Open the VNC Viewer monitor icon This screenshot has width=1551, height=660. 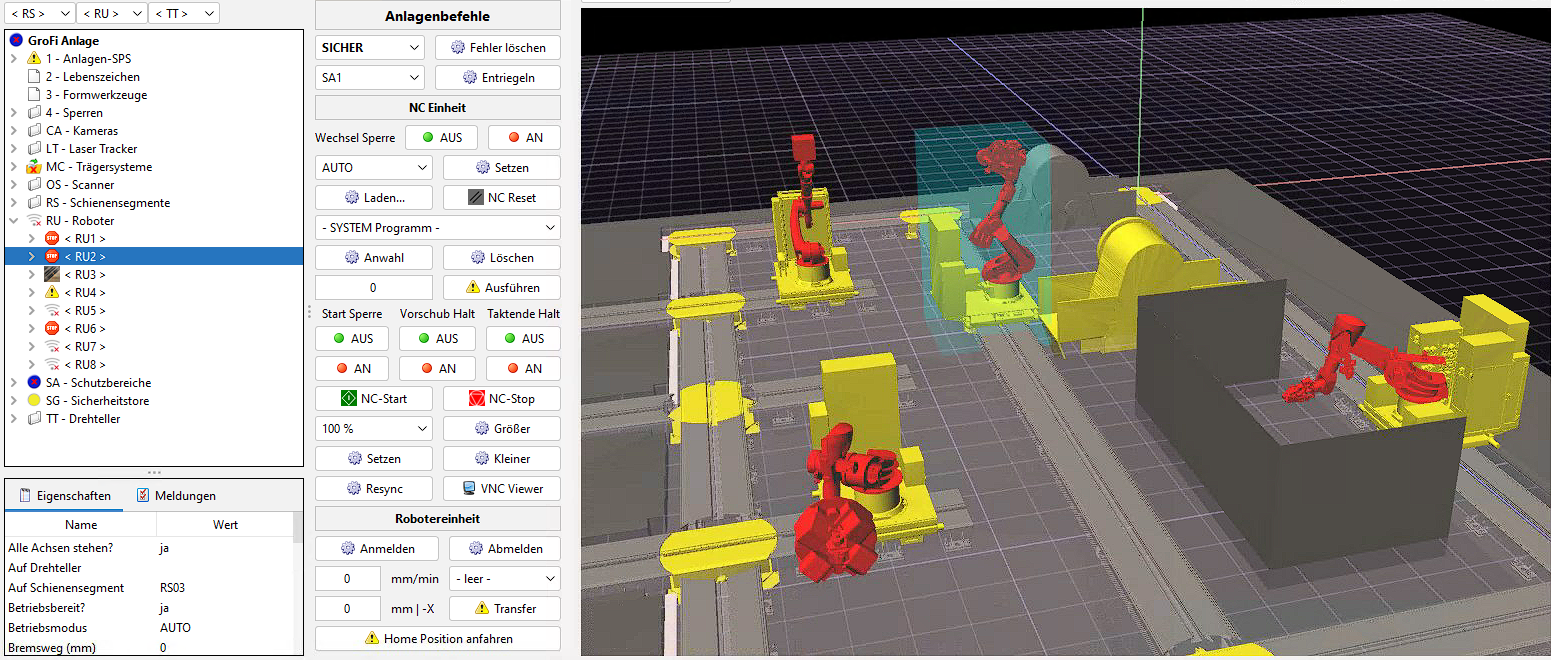tap(470, 489)
